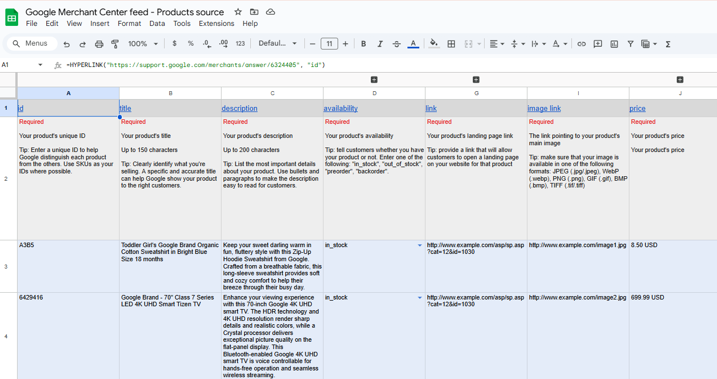Image resolution: width=717 pixels, height=379 pixels.
Task: Toggle bold formatting
Action: point(364,44)
